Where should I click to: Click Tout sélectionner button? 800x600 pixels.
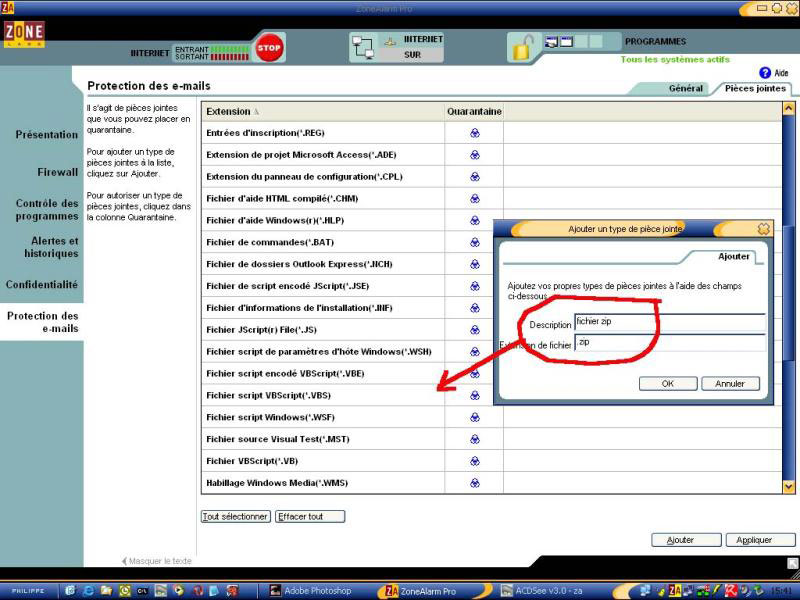tap(236, 517)
